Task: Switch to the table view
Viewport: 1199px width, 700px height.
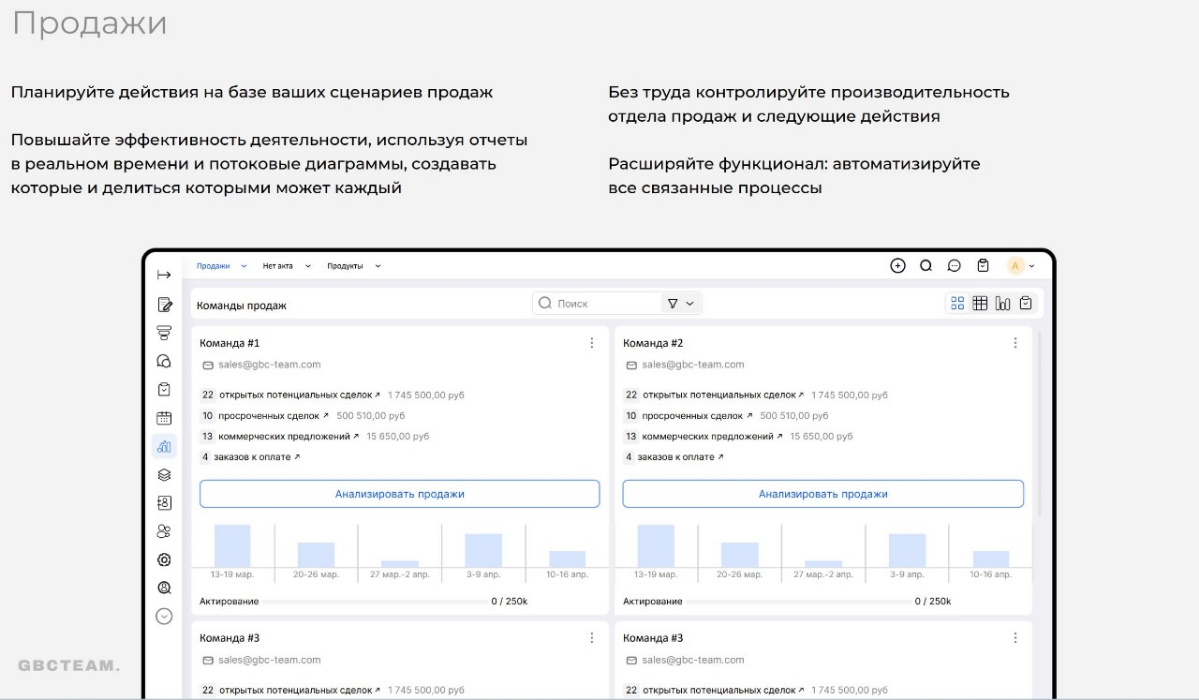Action: (980, 304)
